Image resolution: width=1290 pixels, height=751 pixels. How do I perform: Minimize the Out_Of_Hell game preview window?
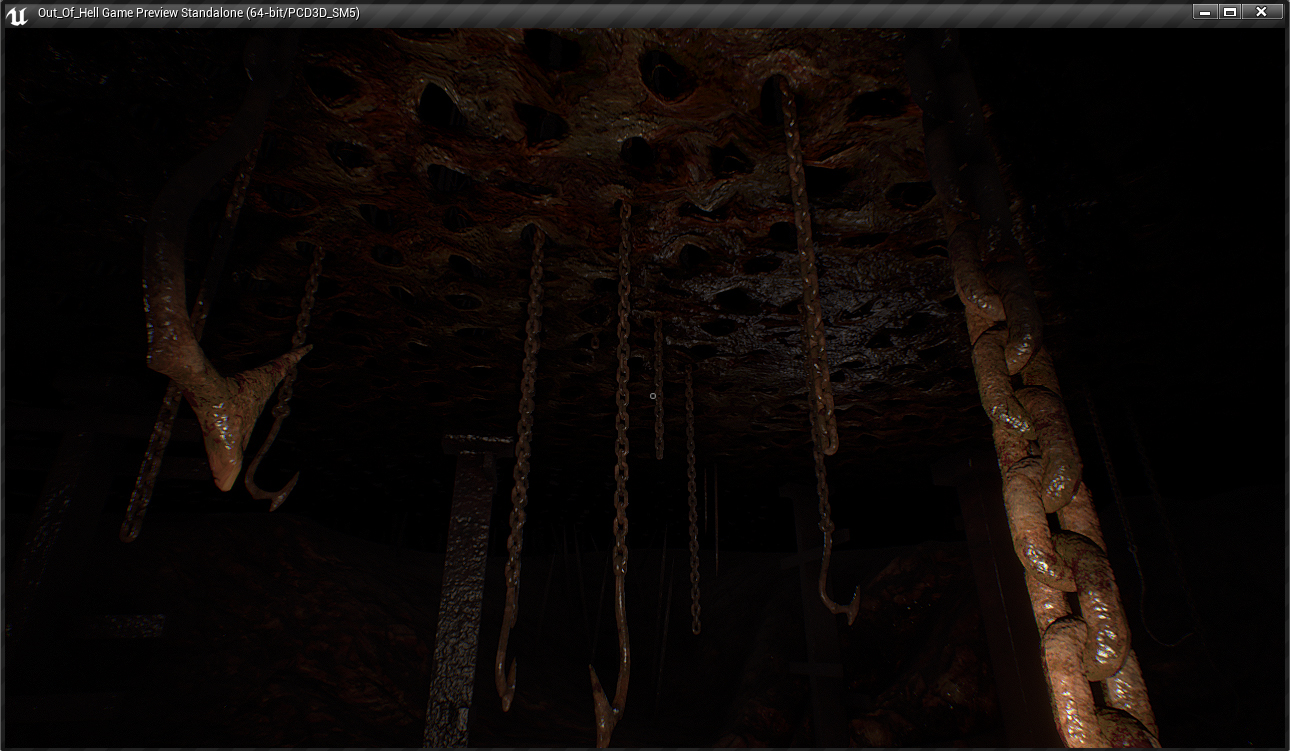tap(1204, 12)
